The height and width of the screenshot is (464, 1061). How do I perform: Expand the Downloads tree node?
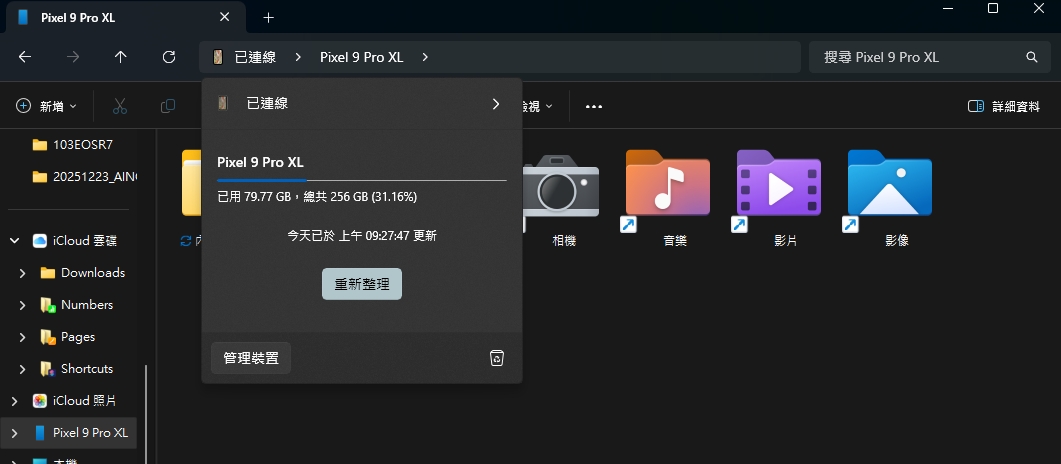click(x=22, y=273)
